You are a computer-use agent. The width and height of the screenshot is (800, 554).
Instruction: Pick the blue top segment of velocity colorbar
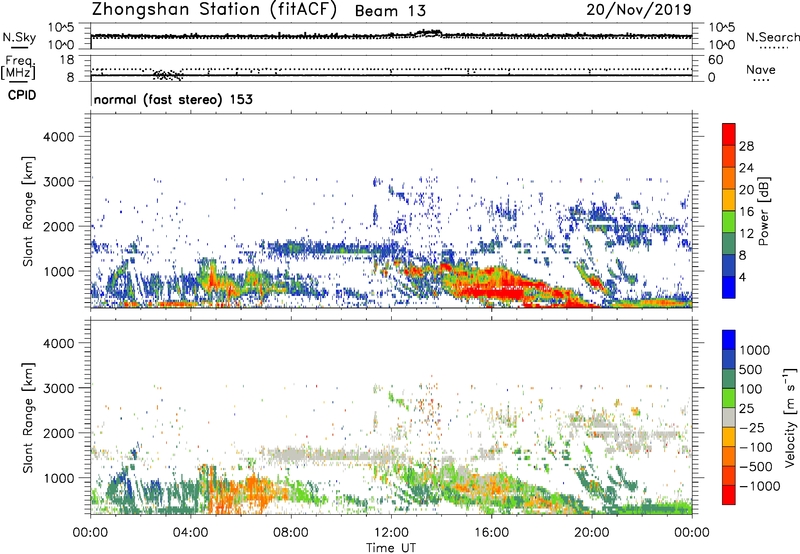coord(729,340)
